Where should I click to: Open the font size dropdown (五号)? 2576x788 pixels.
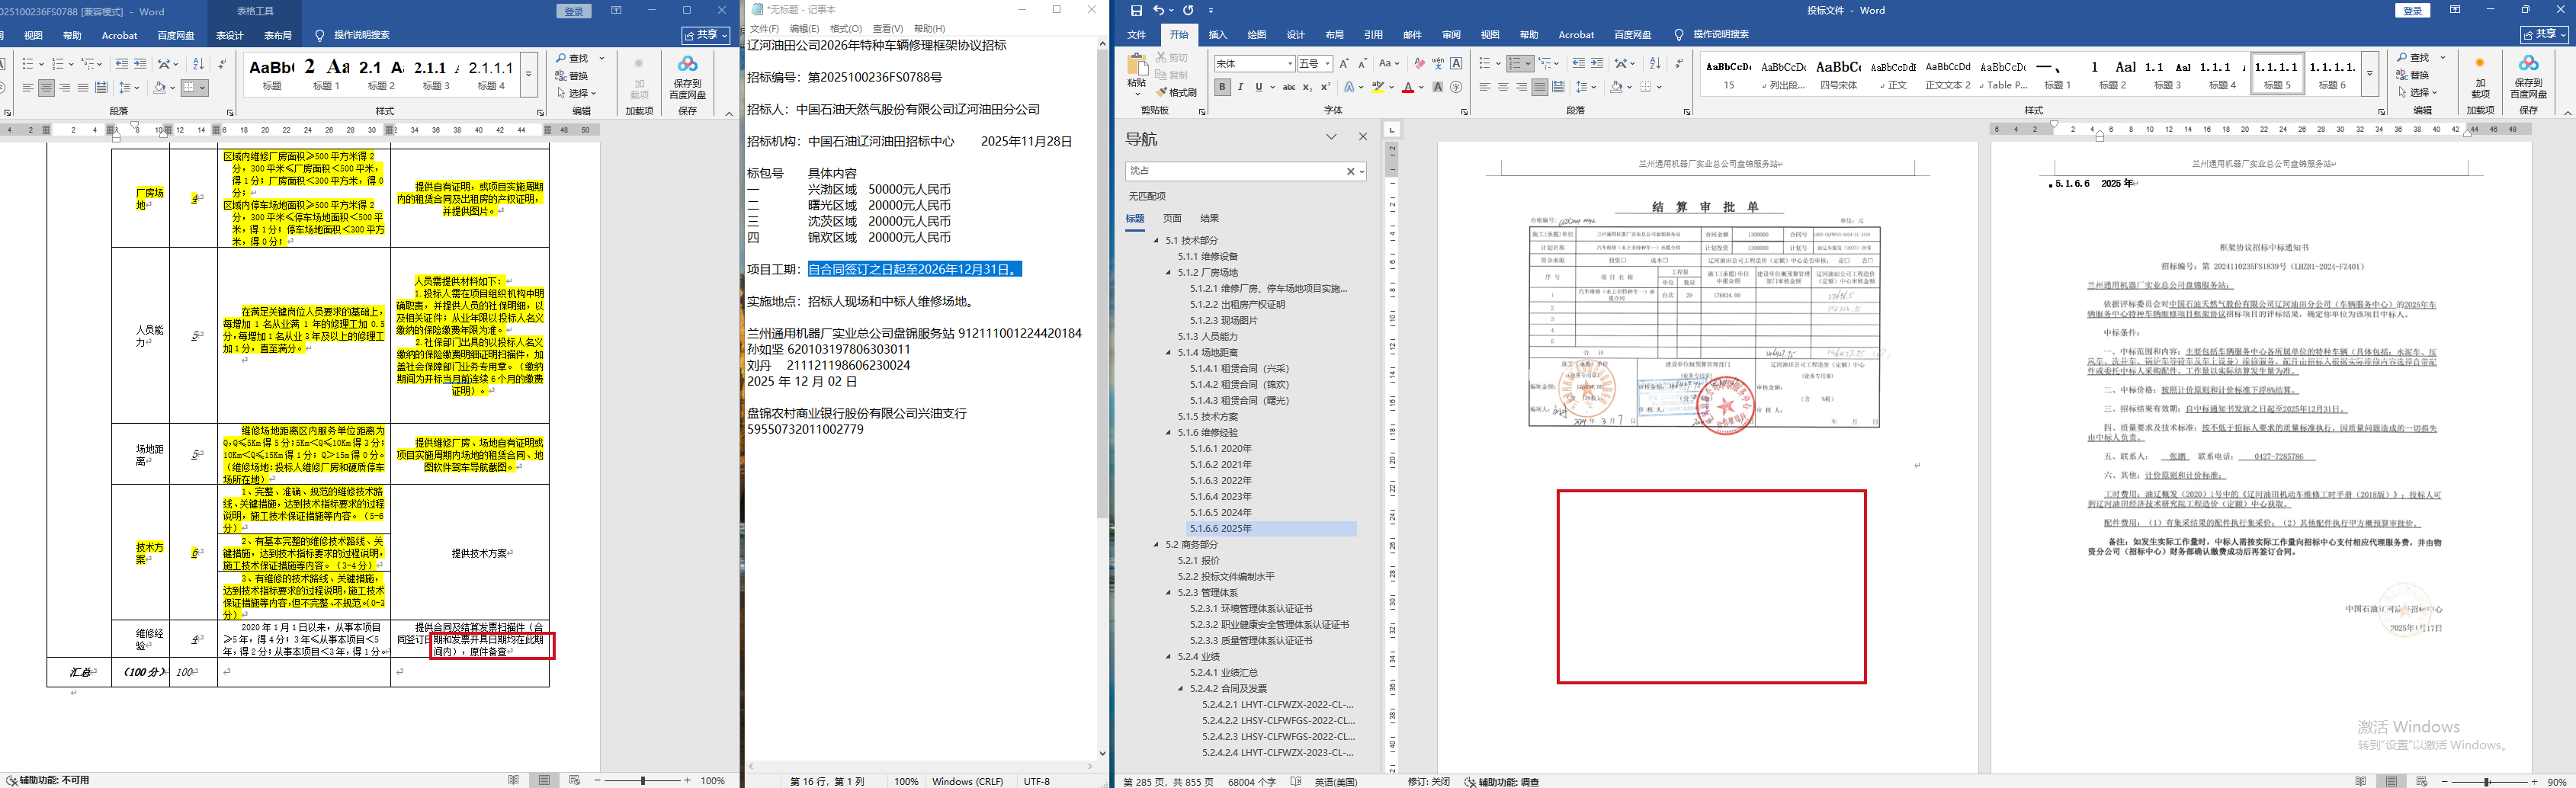coord(1327,63)
